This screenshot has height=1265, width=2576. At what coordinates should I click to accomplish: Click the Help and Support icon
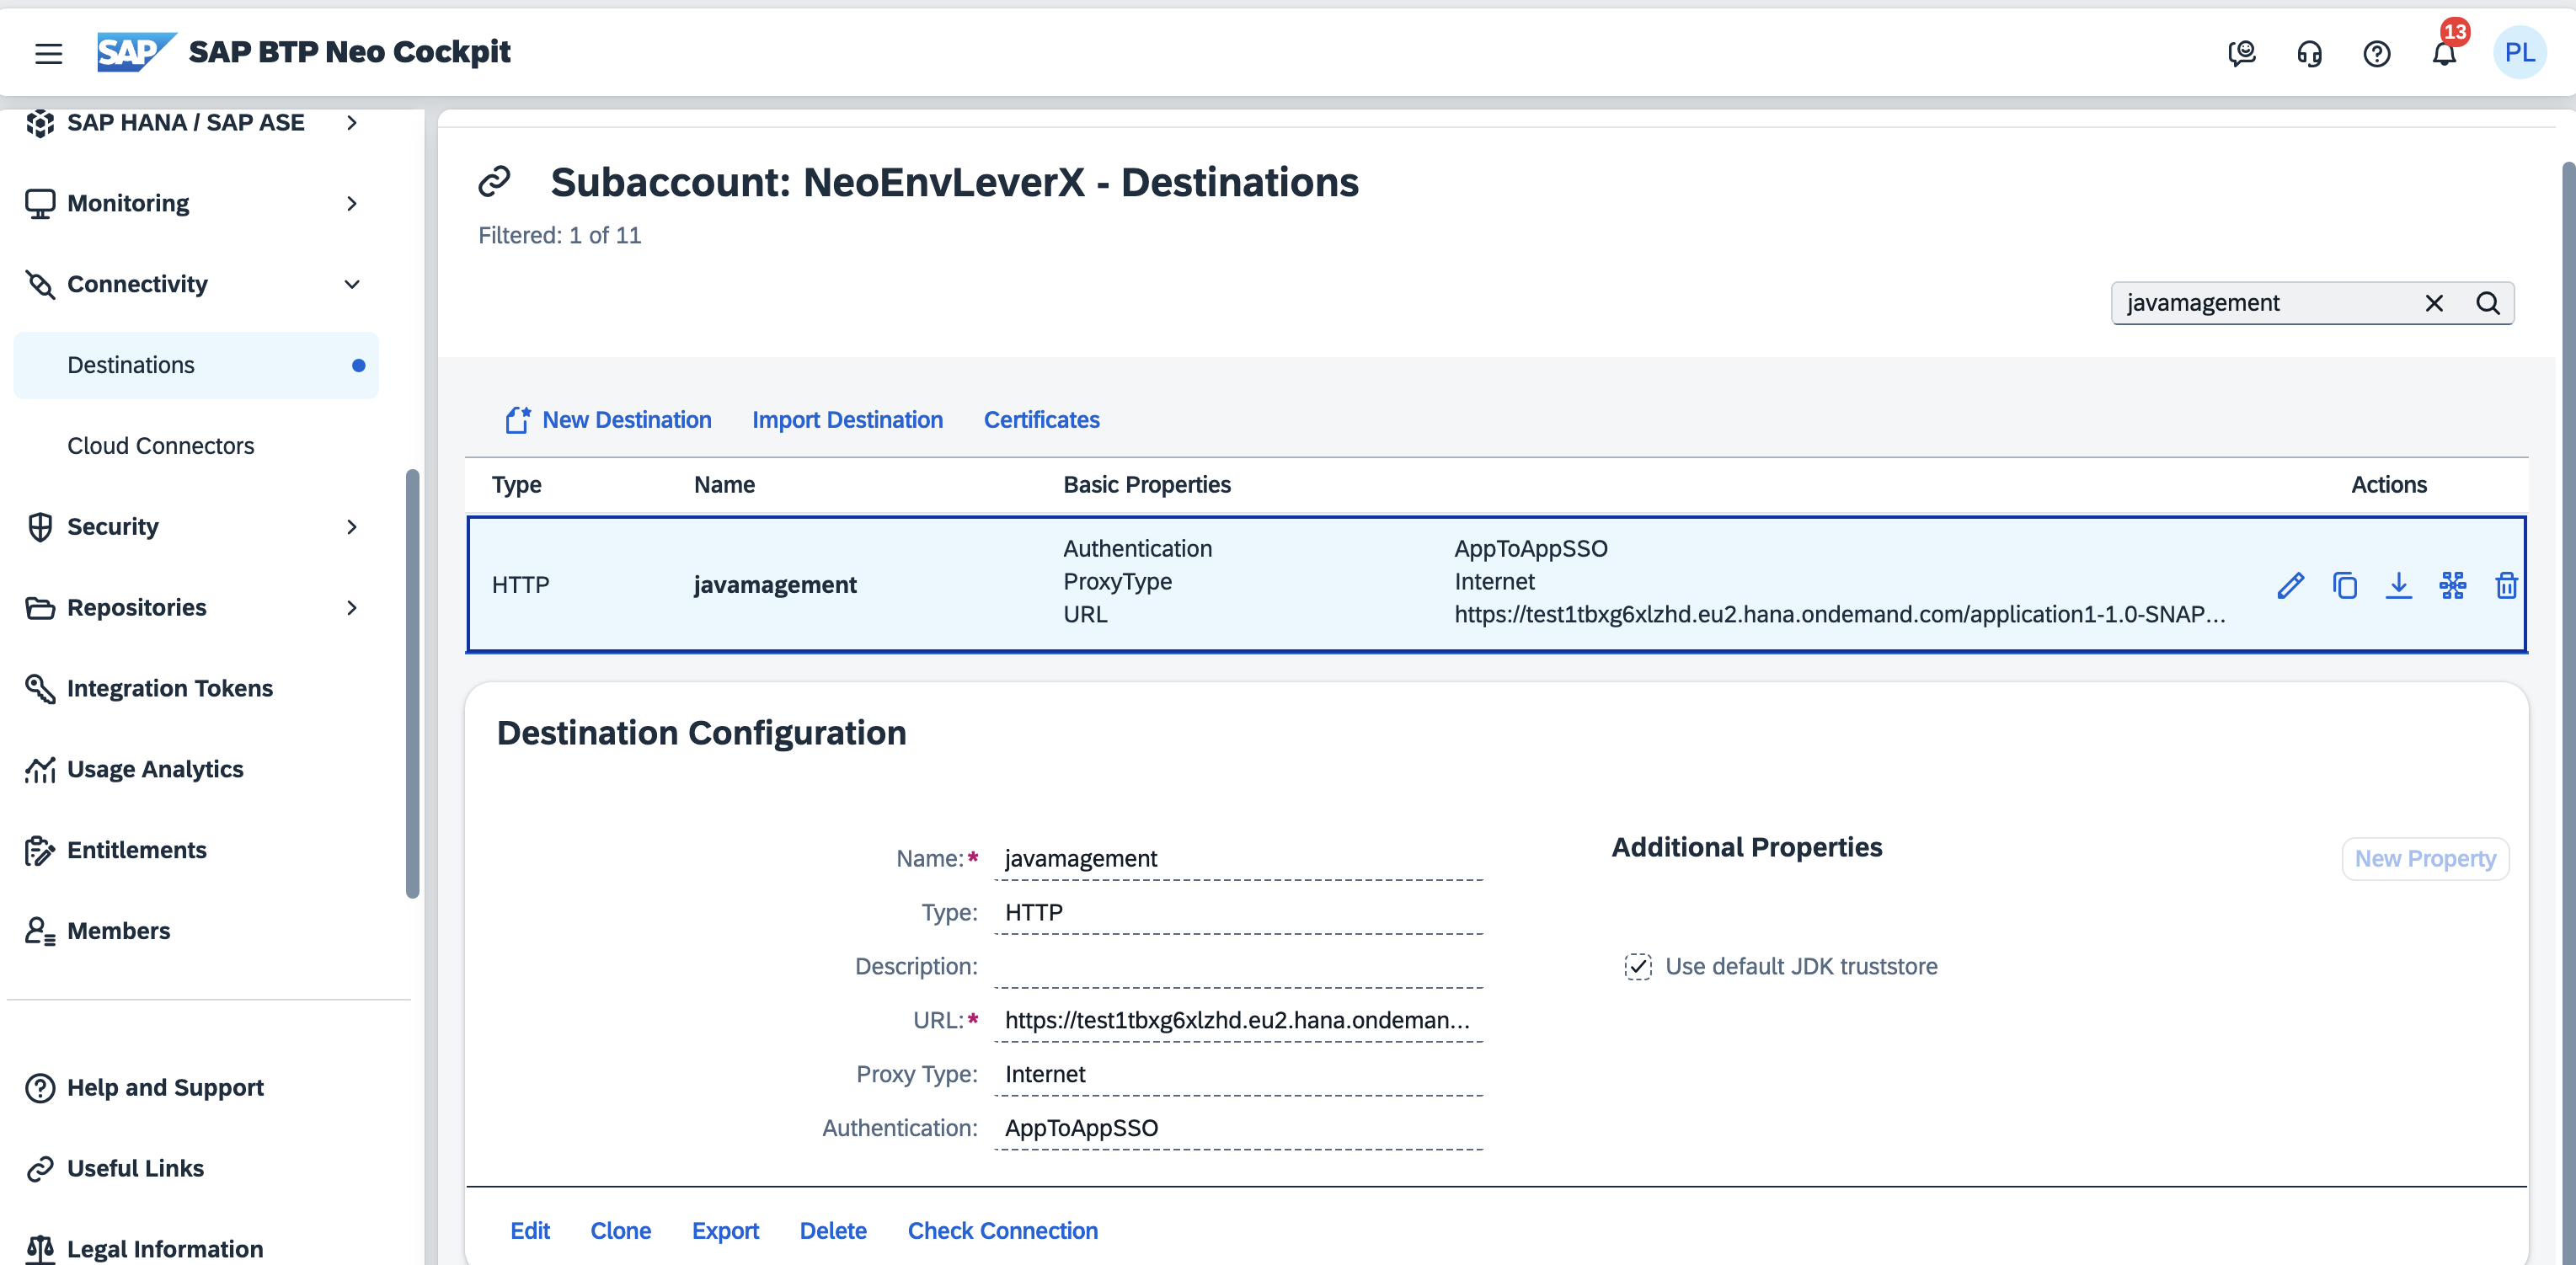click(x=40, y=1088)
